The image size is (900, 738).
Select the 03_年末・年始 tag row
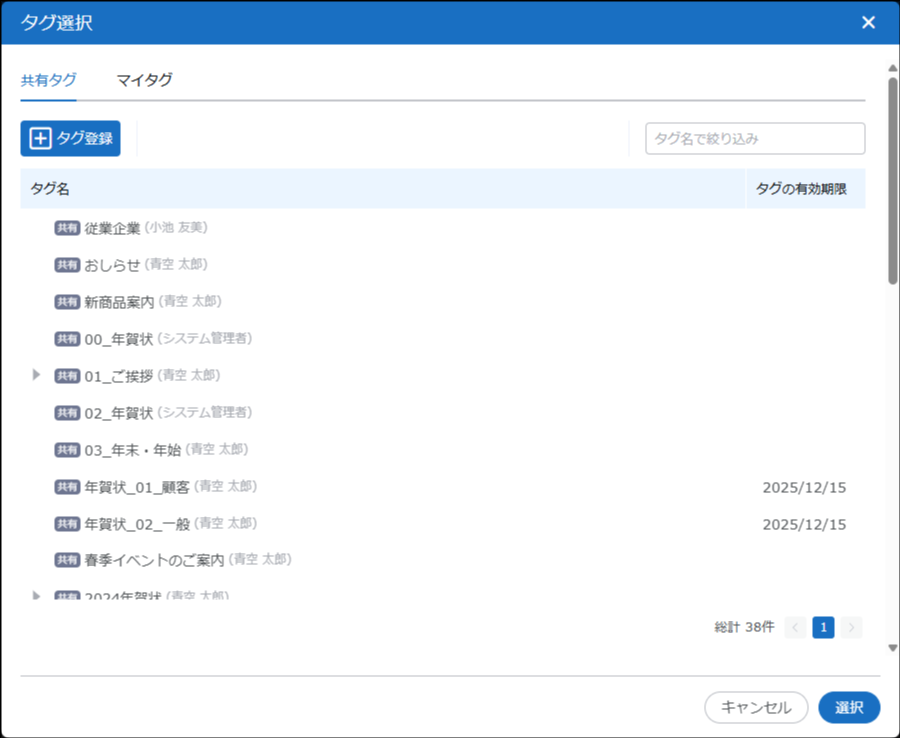pyautogui.click(x=133, y=450)
